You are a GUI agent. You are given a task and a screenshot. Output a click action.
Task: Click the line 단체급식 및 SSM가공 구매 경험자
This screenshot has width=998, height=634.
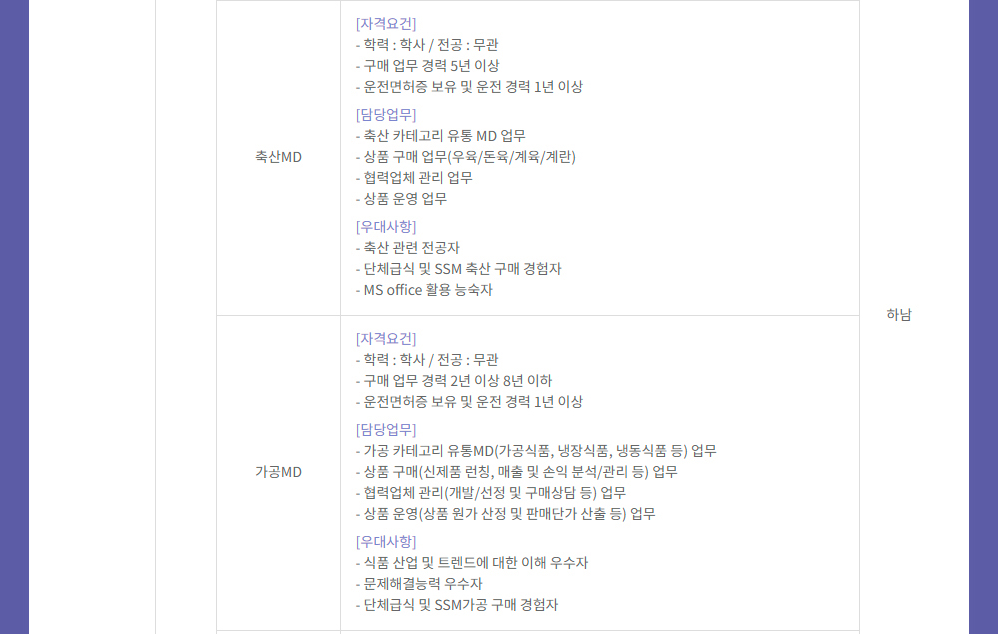457,605
